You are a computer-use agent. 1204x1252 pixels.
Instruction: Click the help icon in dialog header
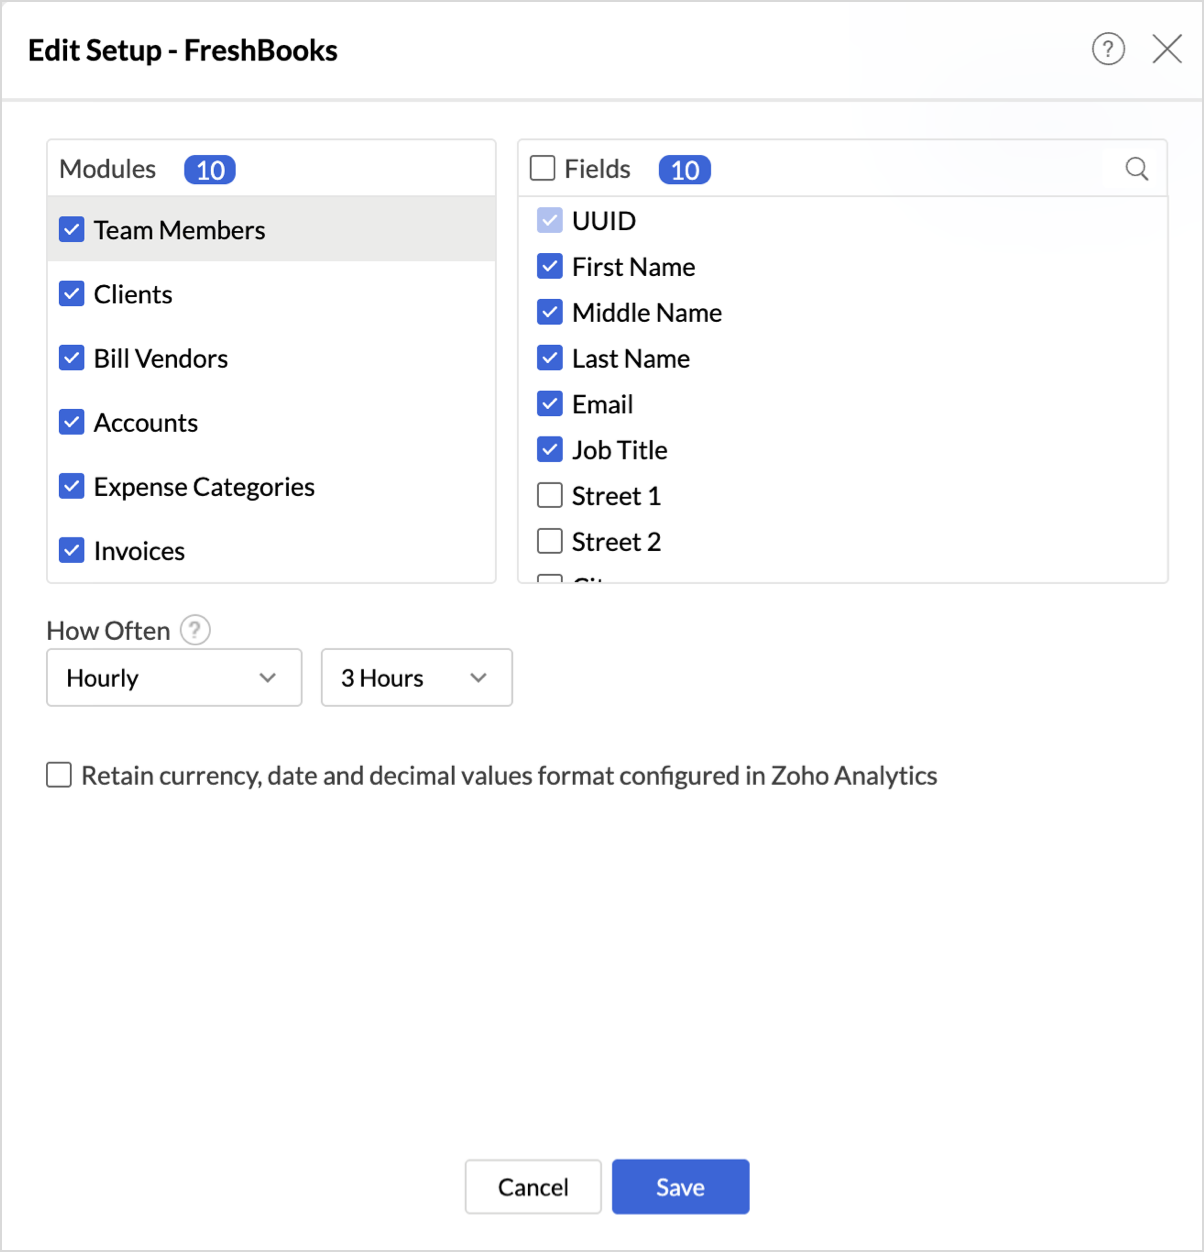[1108, 49]
